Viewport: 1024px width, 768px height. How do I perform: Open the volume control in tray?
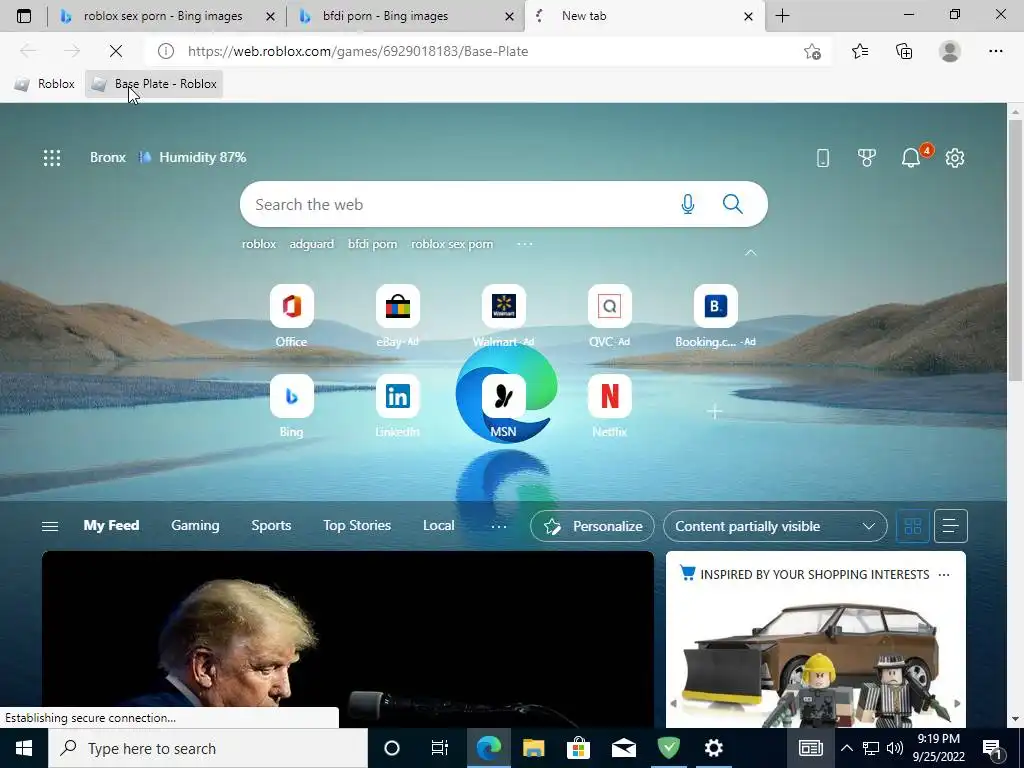tap(895, 748)
